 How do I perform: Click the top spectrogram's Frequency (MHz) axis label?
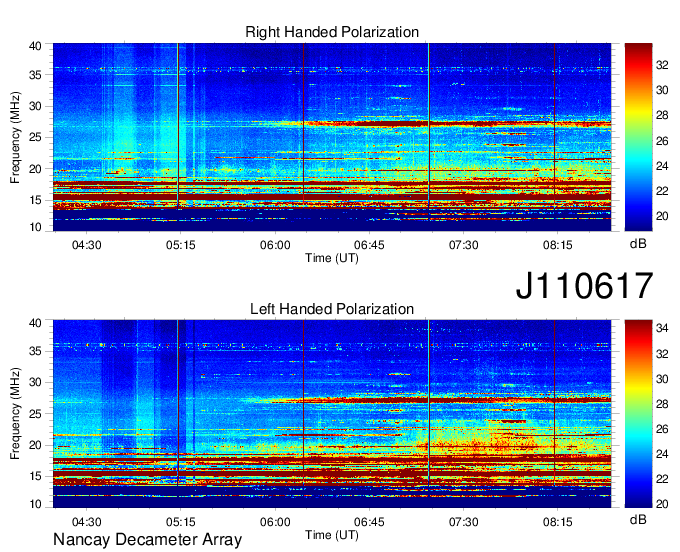pos(15,137)
